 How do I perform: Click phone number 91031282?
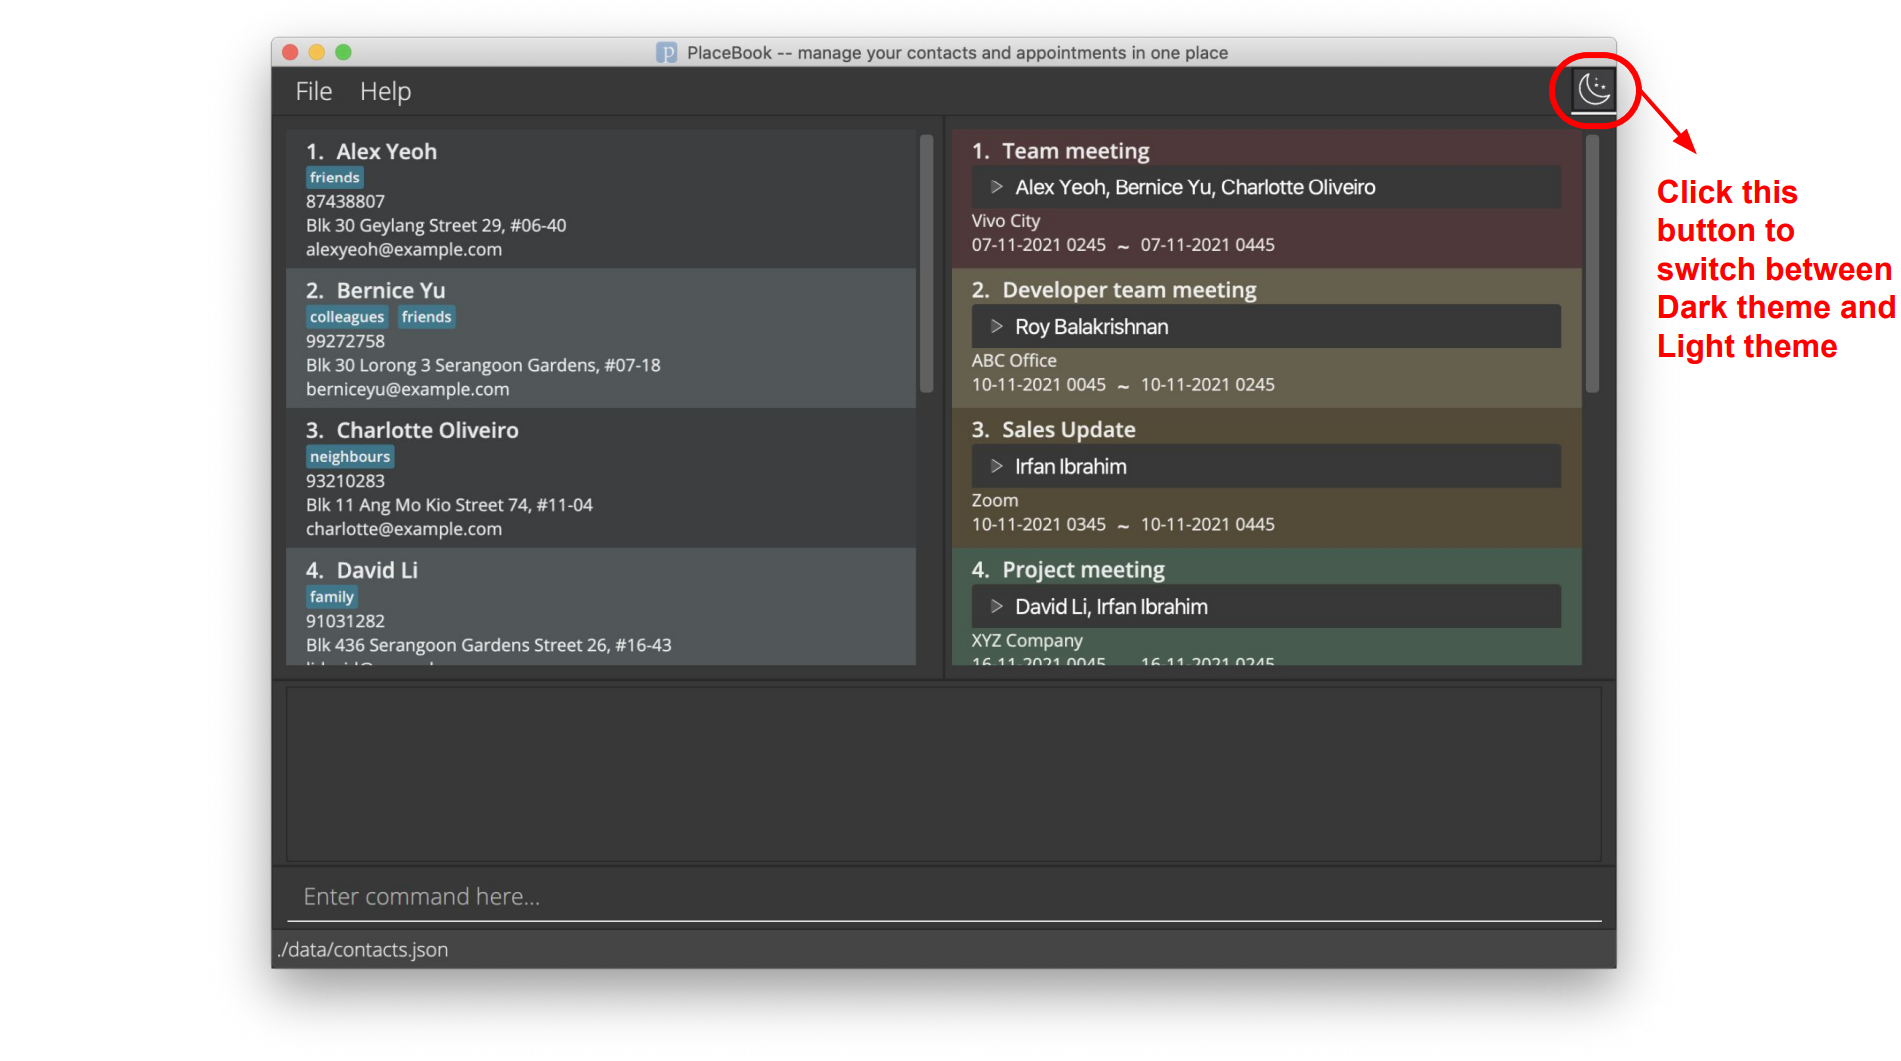point(345,622)
